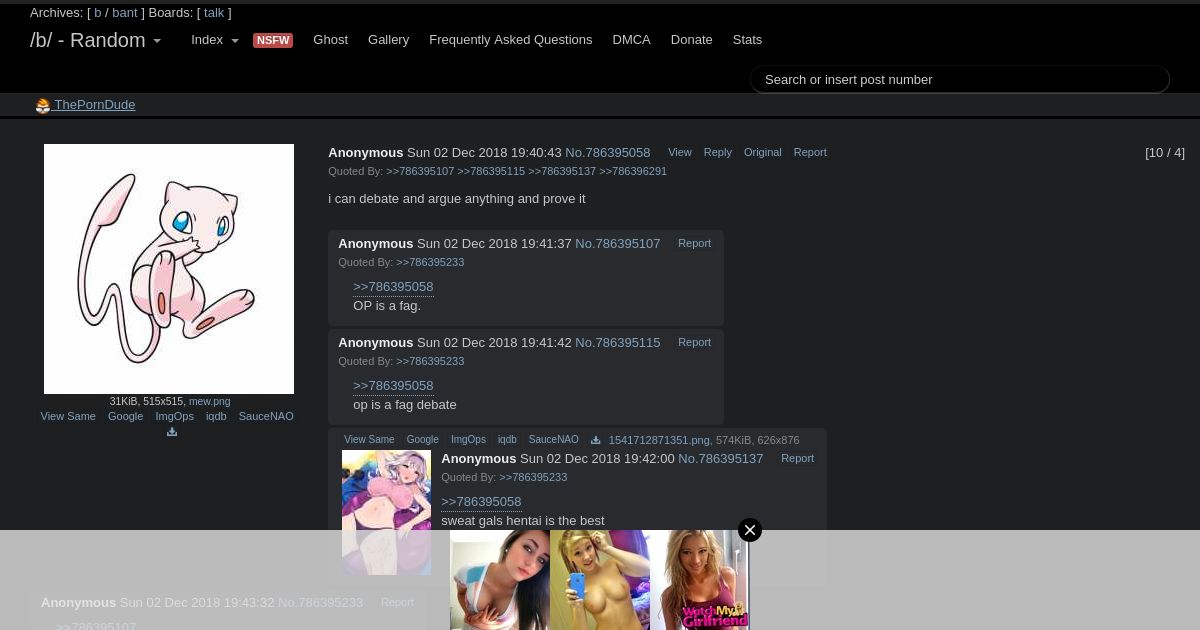Report the OP post
This screenshot has height=630, width=1200.
click(x=810, y=152)
